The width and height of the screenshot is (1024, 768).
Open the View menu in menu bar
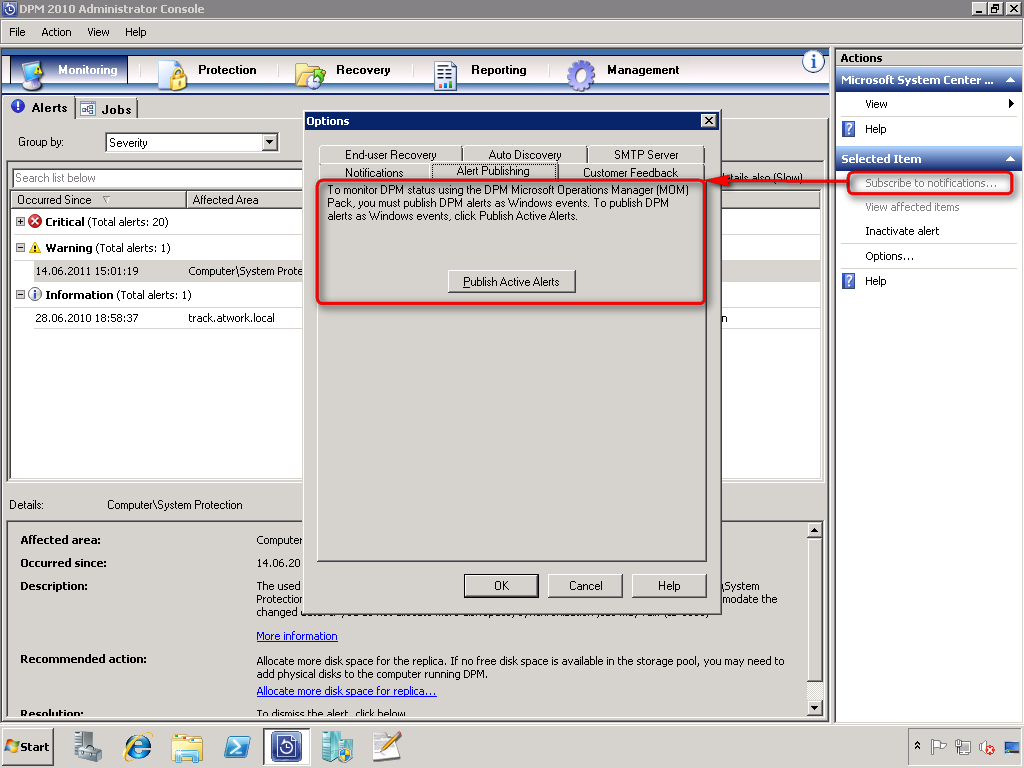pyautogui.click(x=98, y=32)
